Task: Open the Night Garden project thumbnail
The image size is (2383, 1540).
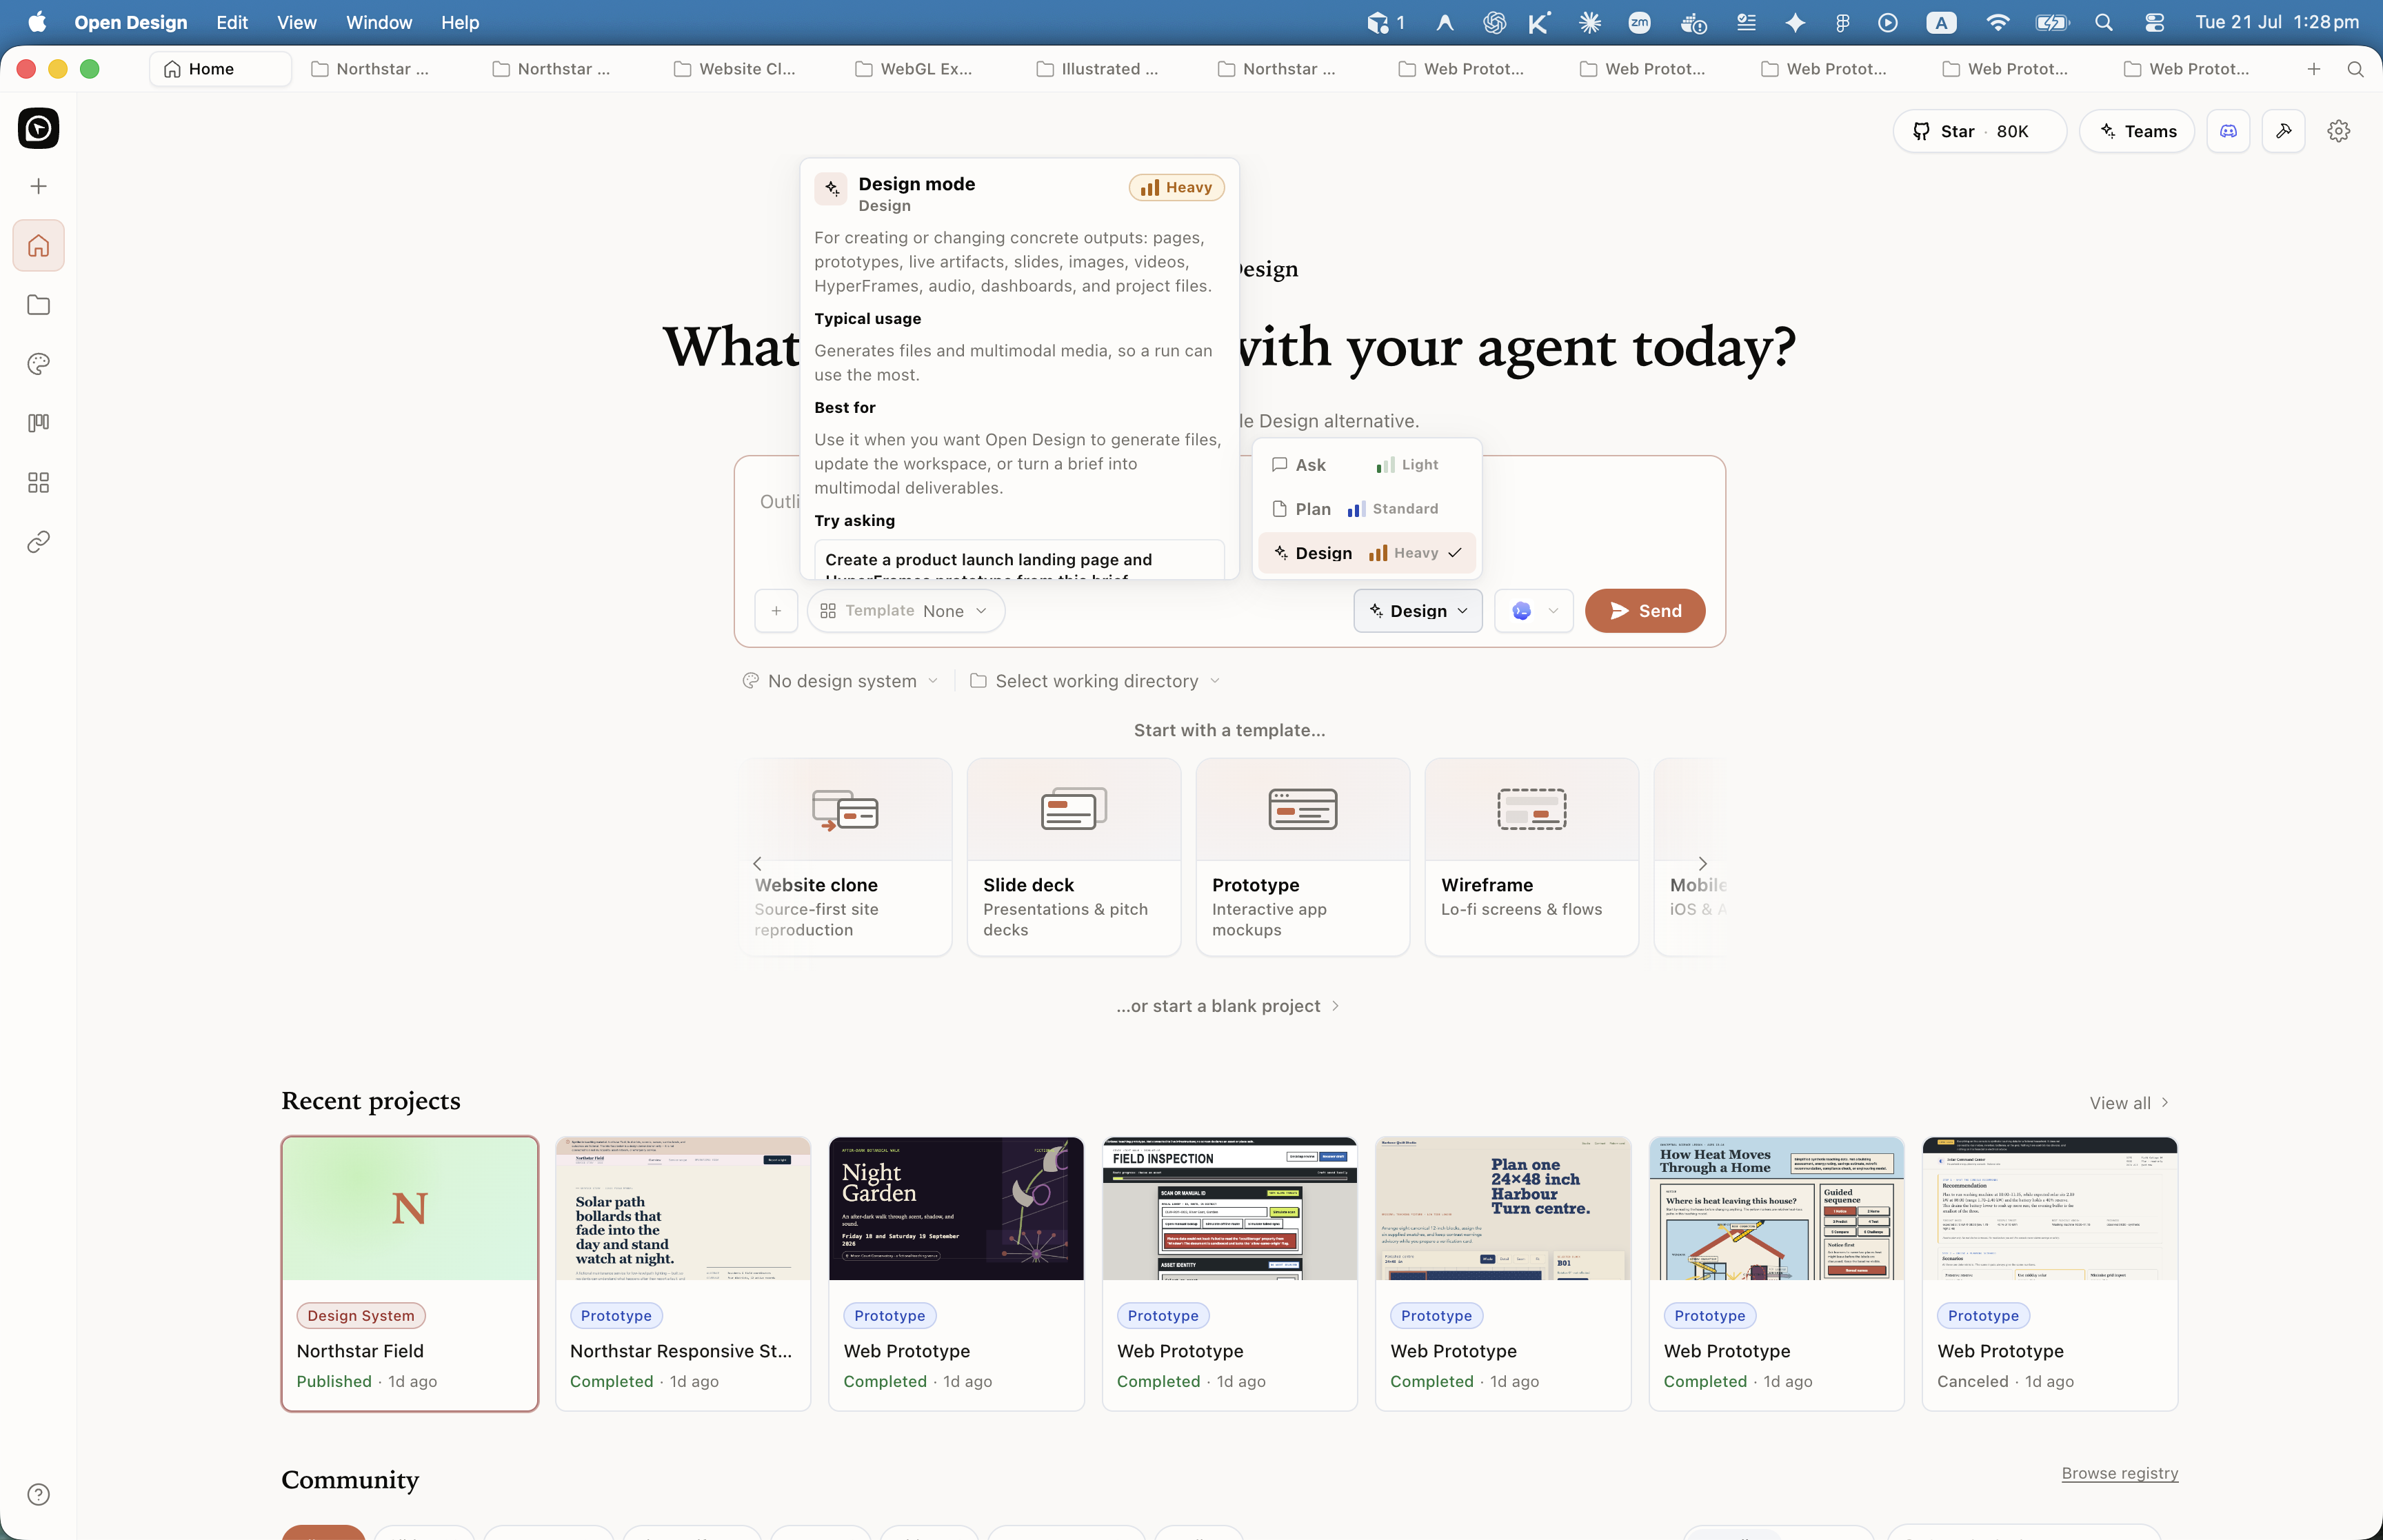Action: click(956, 1208)
